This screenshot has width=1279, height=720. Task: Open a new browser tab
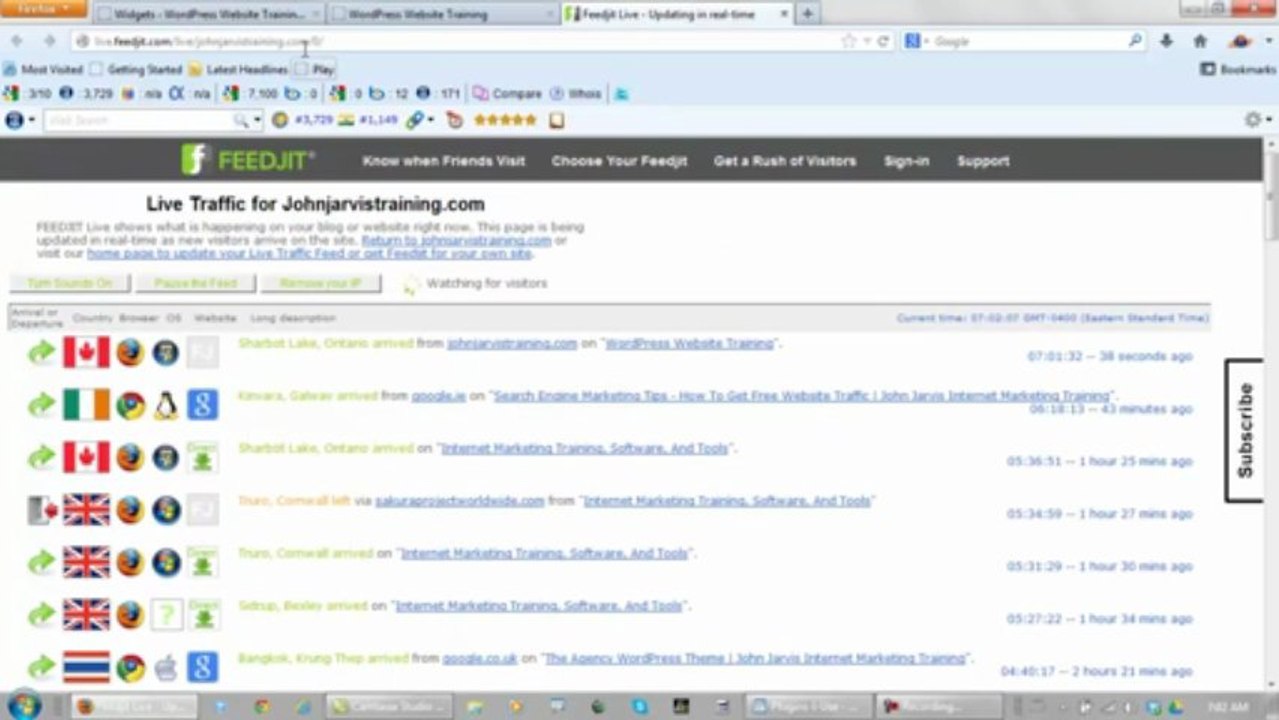click(807, 14)
